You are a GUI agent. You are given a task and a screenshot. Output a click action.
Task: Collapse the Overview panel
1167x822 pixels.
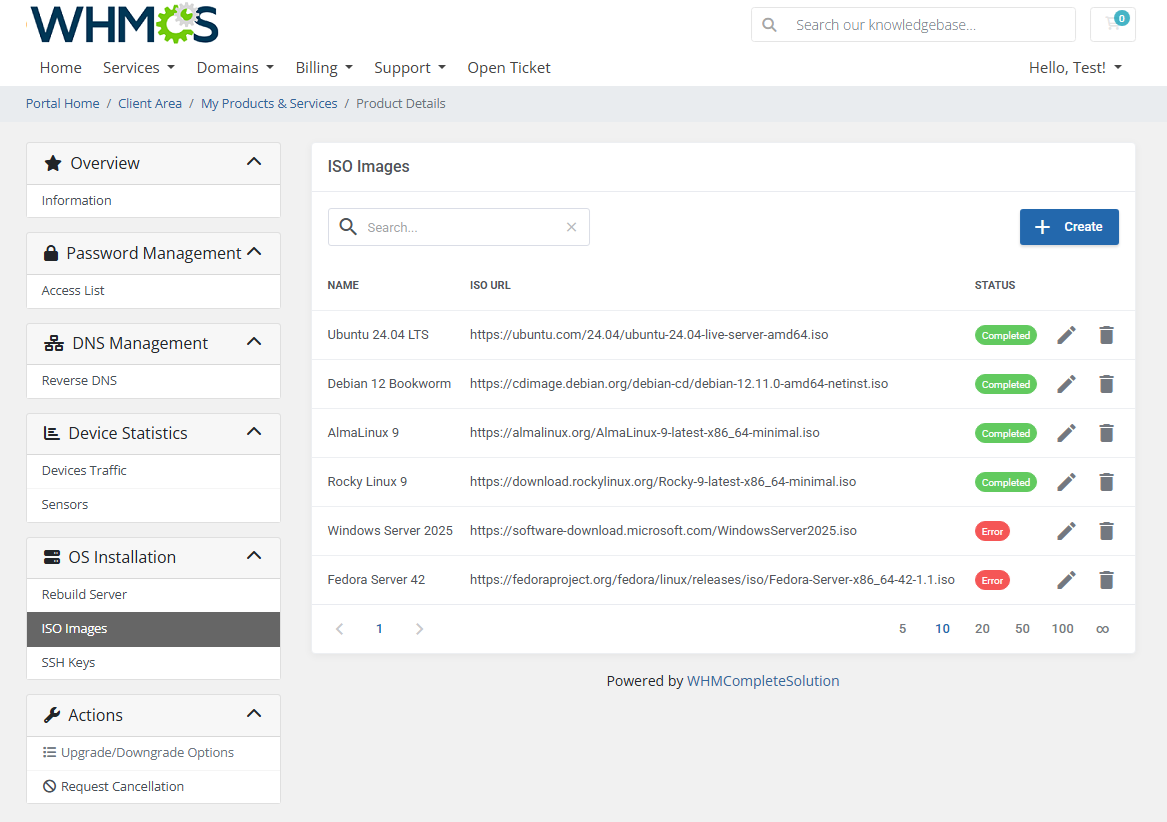(254, 162)
